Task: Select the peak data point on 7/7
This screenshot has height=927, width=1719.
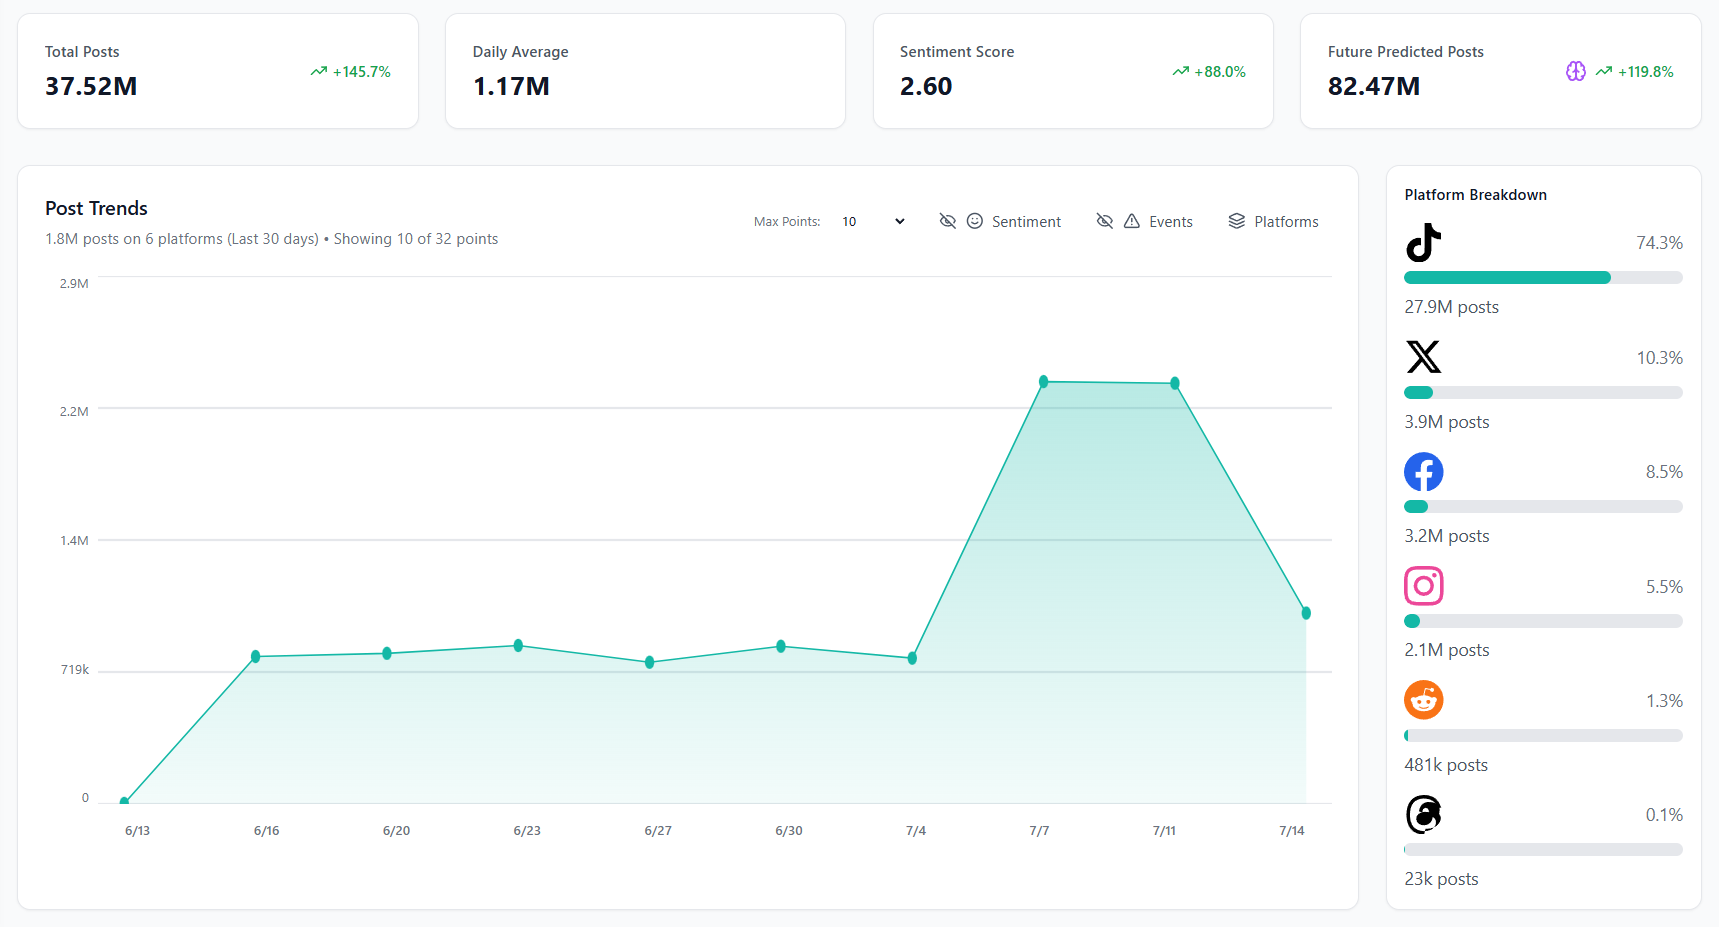Action: (x=1042, y=381)
